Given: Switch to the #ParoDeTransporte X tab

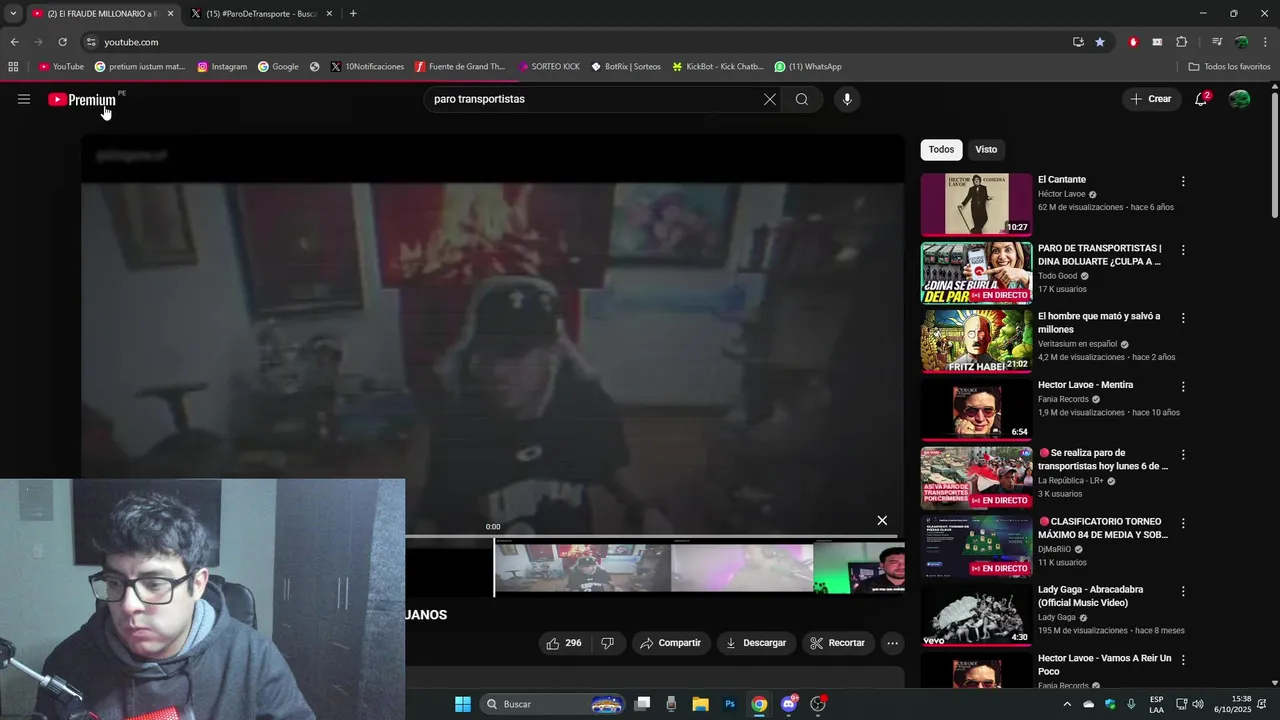Looking at the screenshot, I should coord(262,14).
